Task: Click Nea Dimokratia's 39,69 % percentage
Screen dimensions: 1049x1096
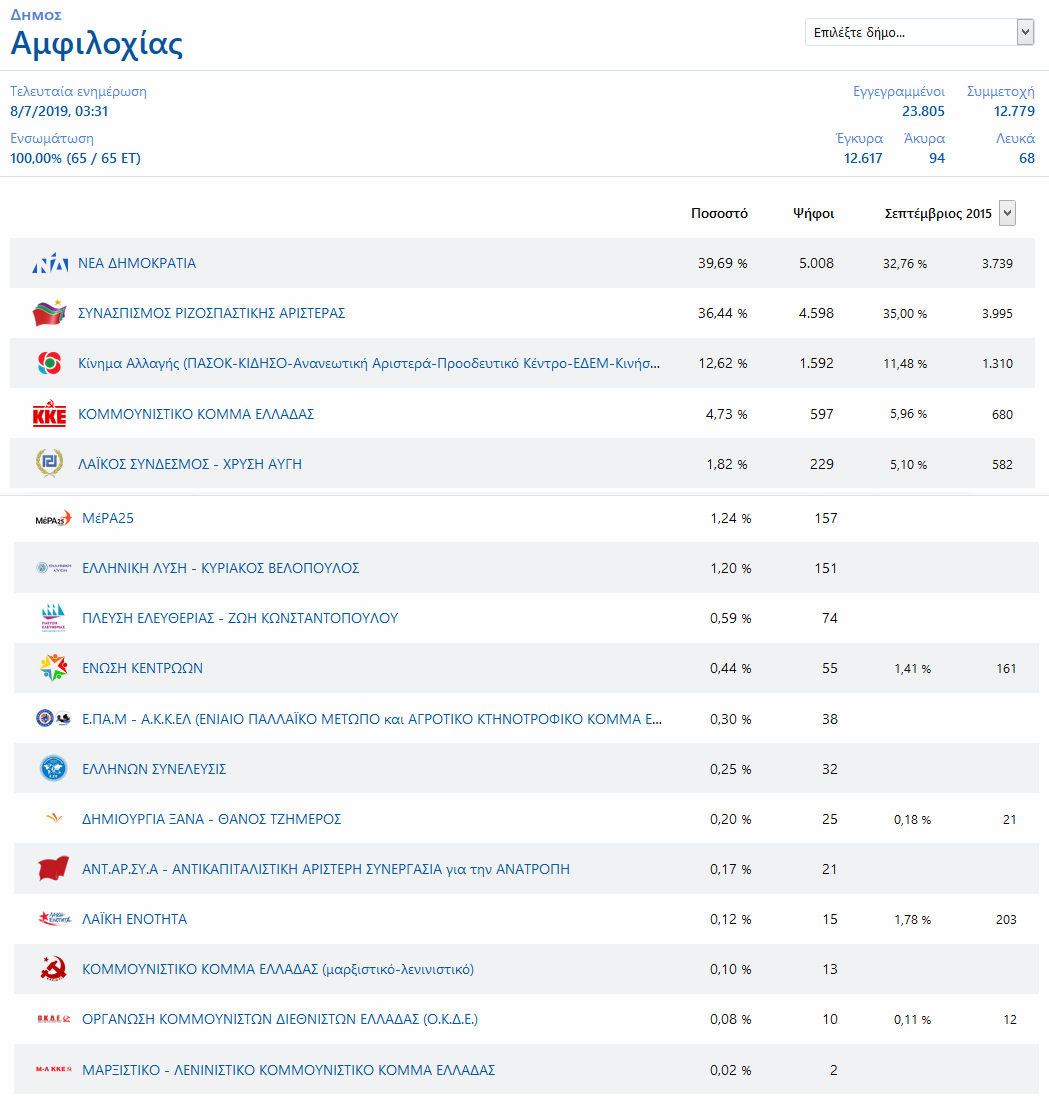Action: click(723, 264)
